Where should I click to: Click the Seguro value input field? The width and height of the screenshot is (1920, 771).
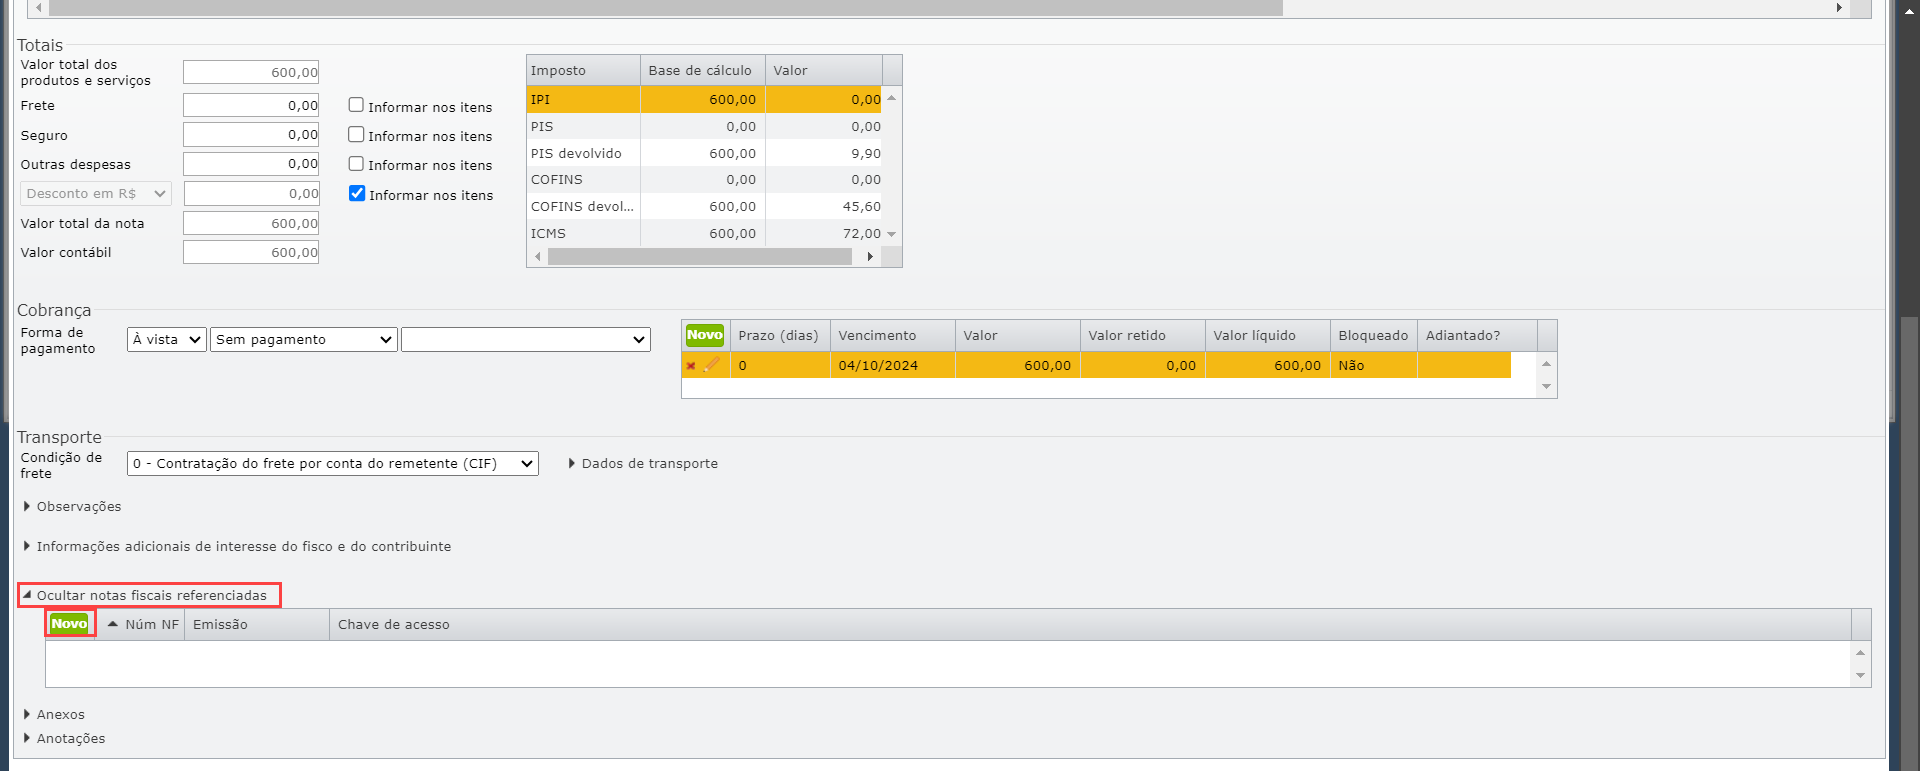(251, 134)
